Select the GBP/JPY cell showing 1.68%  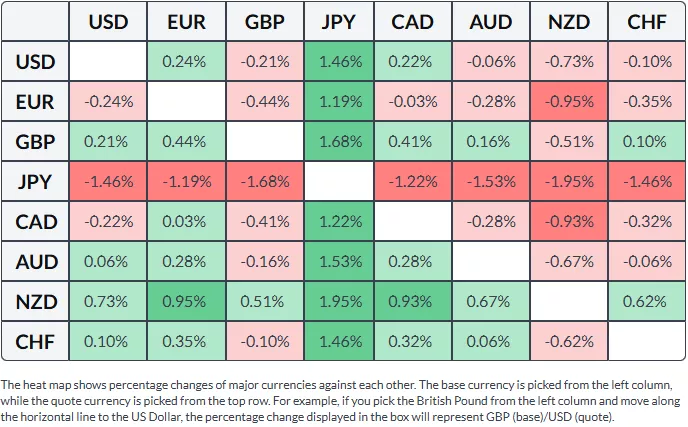[x=342, y=141]
